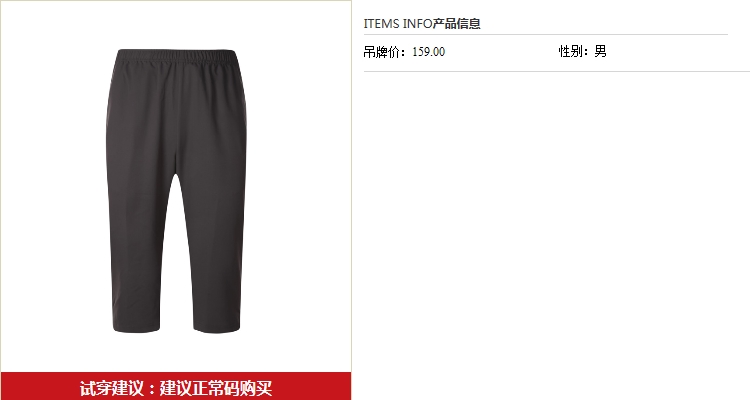The width and height of the screenshot is (750, 400).
Task: Click the white space above the pants
Action: point(176,24)
